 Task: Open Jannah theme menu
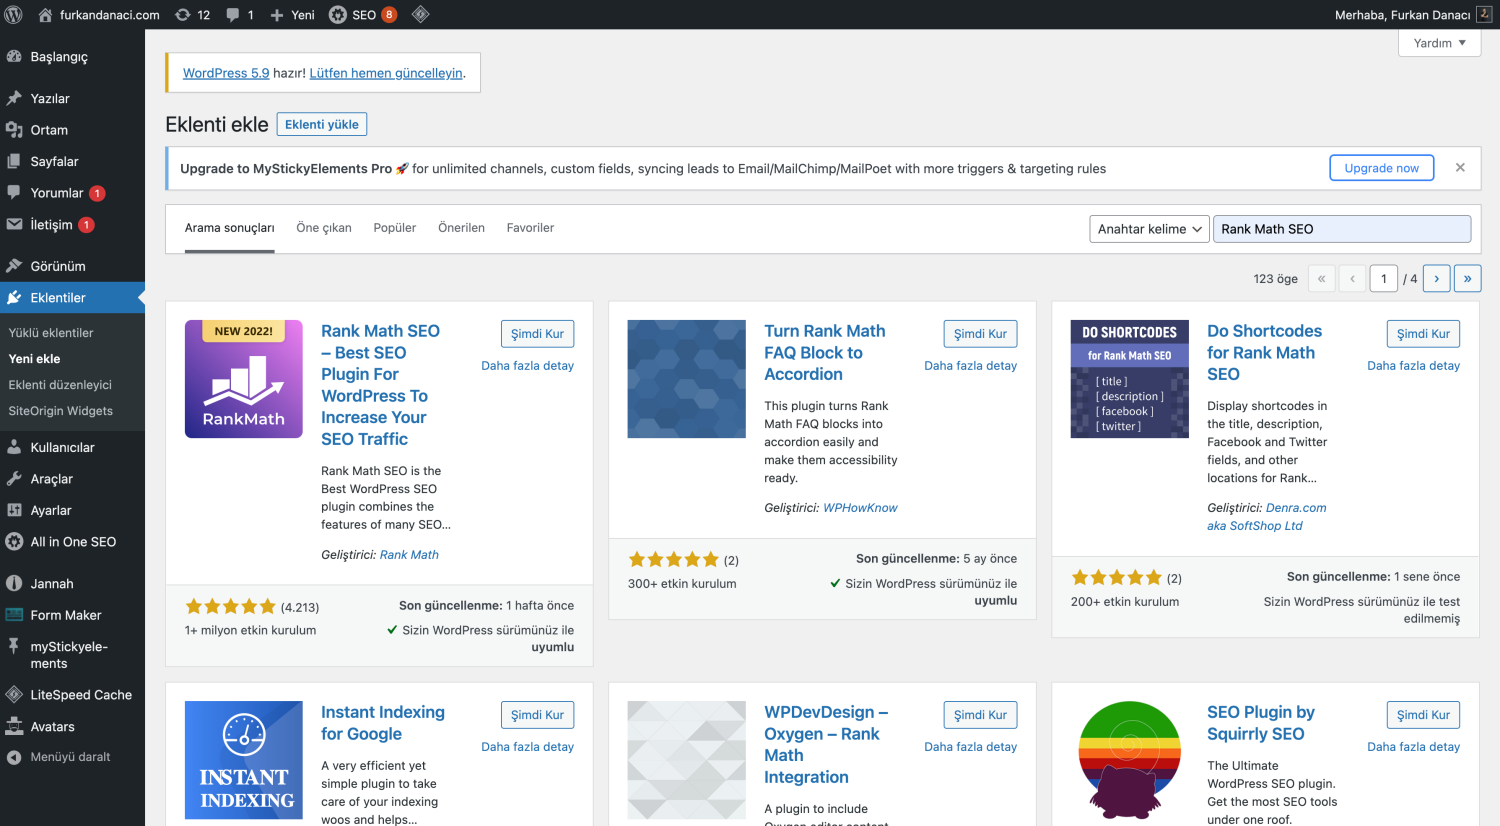(x=72, y=584)
